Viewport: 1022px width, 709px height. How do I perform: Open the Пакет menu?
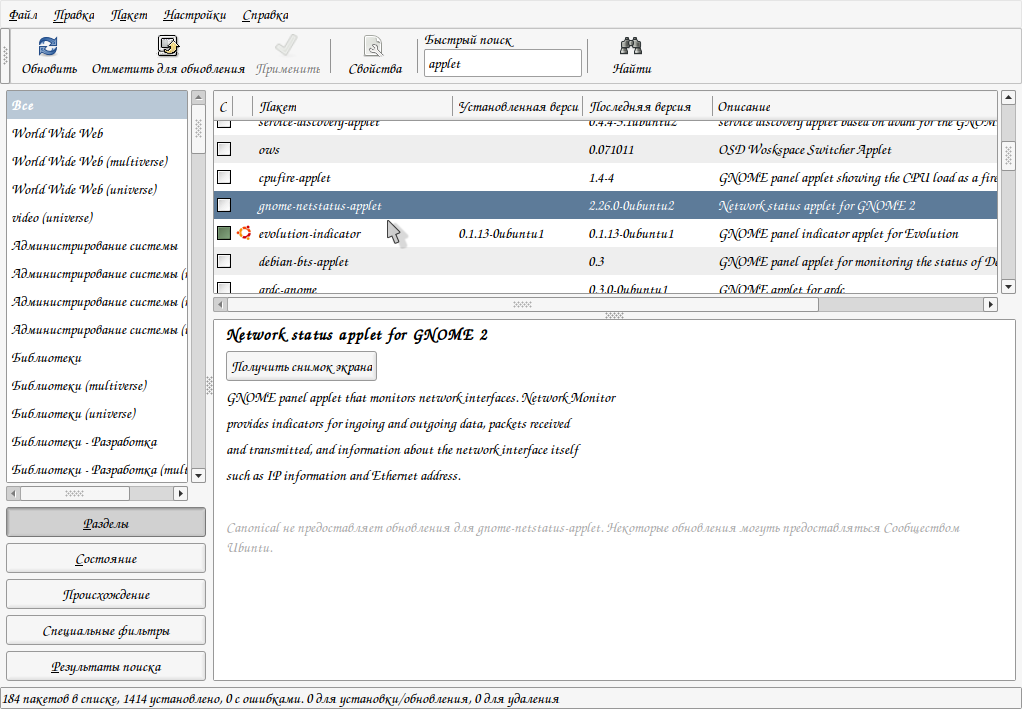129,15
